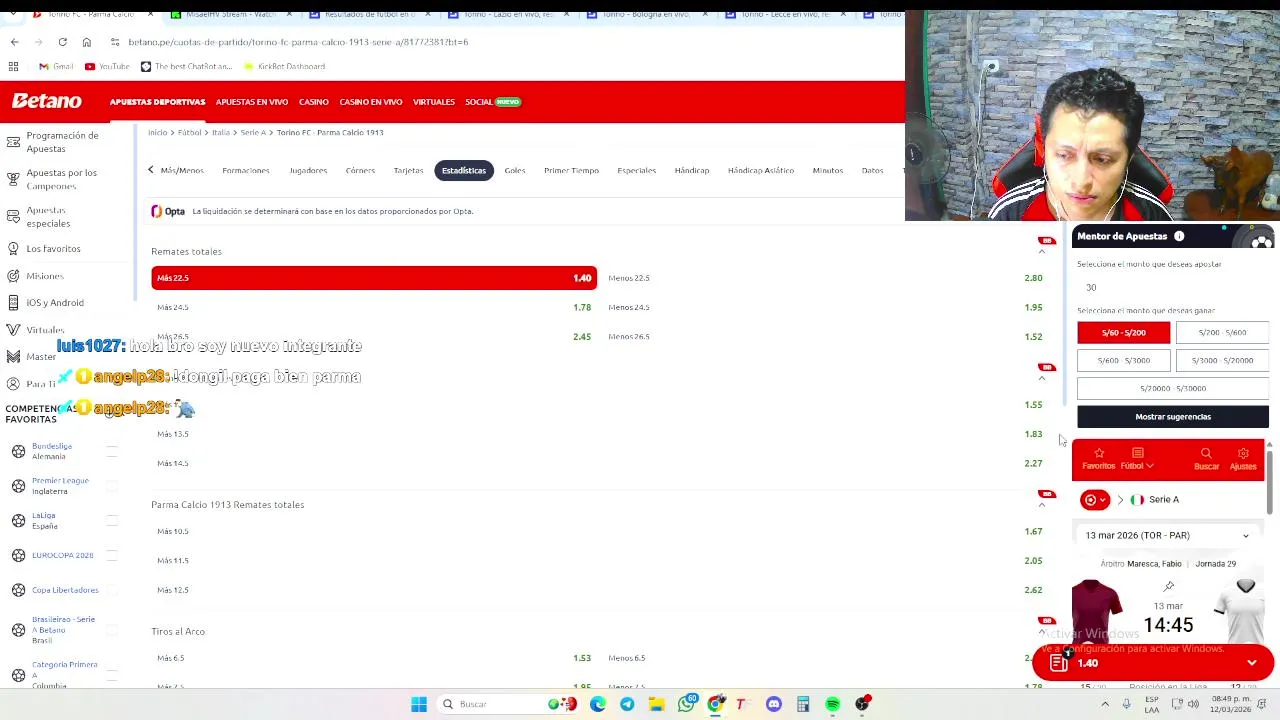The width and height of the screenshot is (1280, 720).
Task: Open the browser home button
Action: [x=86, y=42]
